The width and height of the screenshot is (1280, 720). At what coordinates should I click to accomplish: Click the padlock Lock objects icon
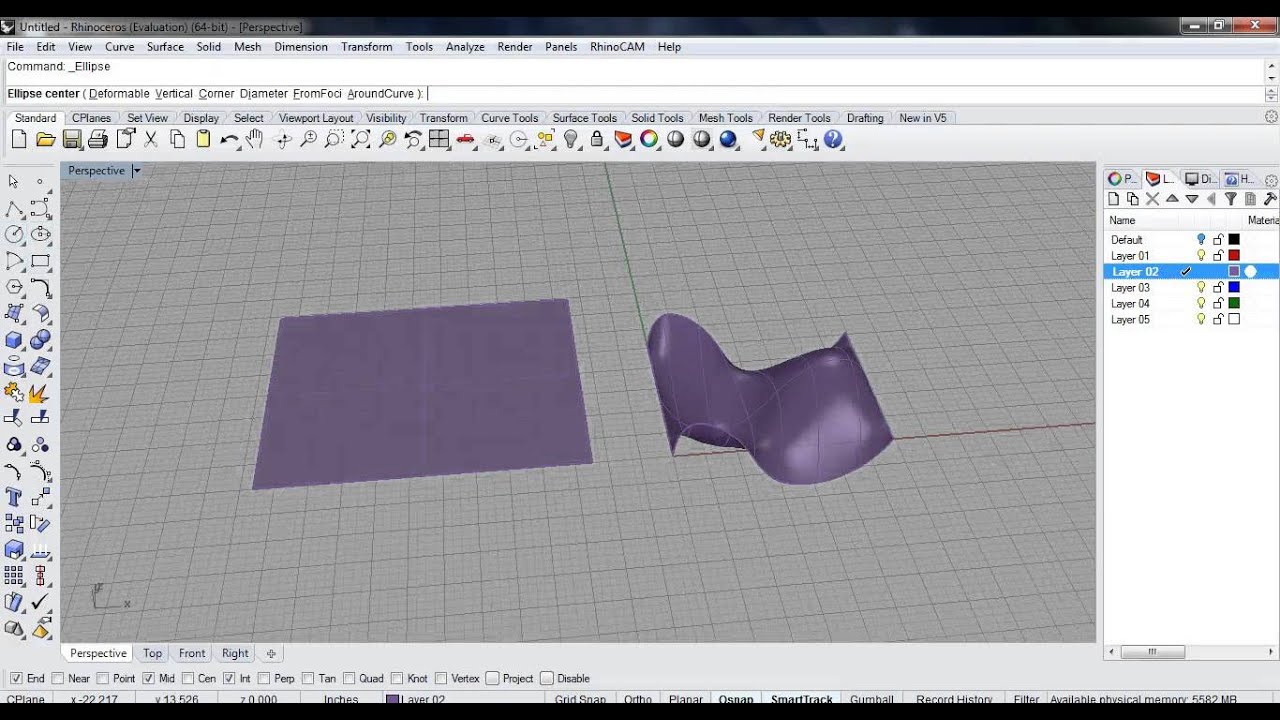pos(597,140)
